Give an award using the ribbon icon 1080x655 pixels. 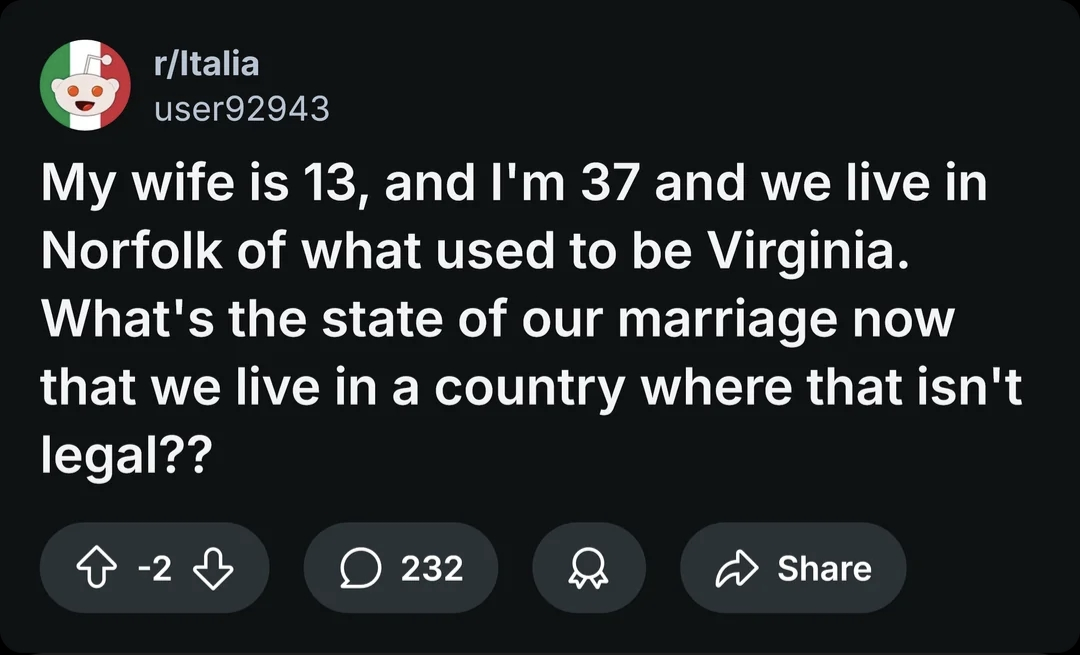coord(588,568)
